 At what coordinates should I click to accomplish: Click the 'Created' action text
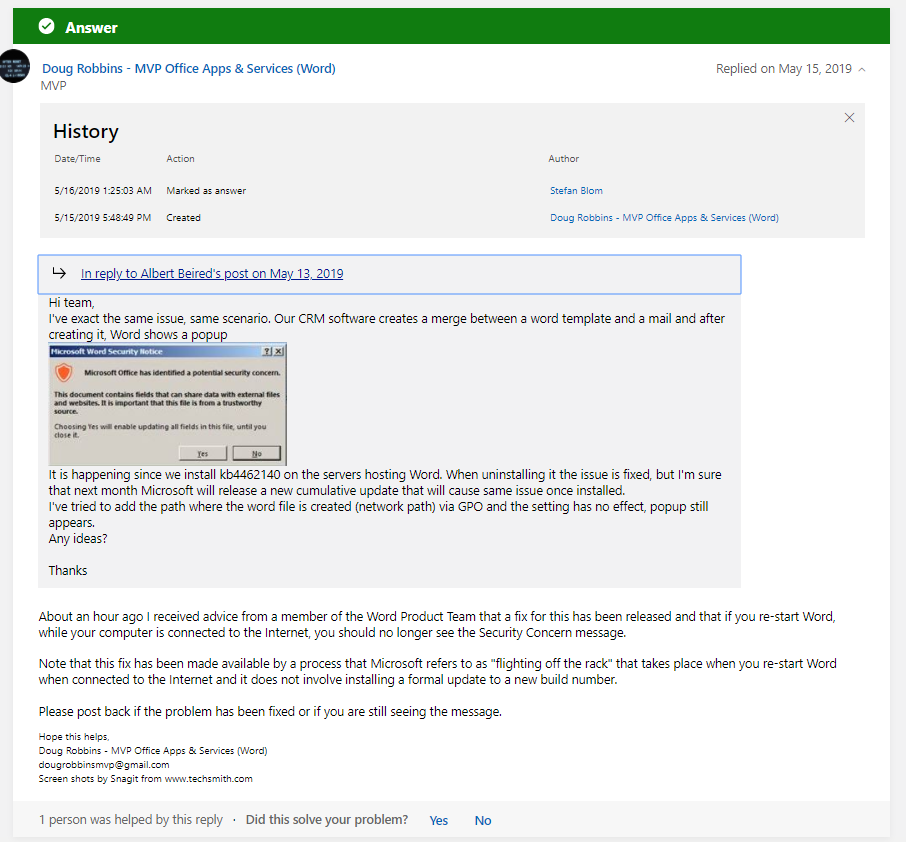[184, 218]
